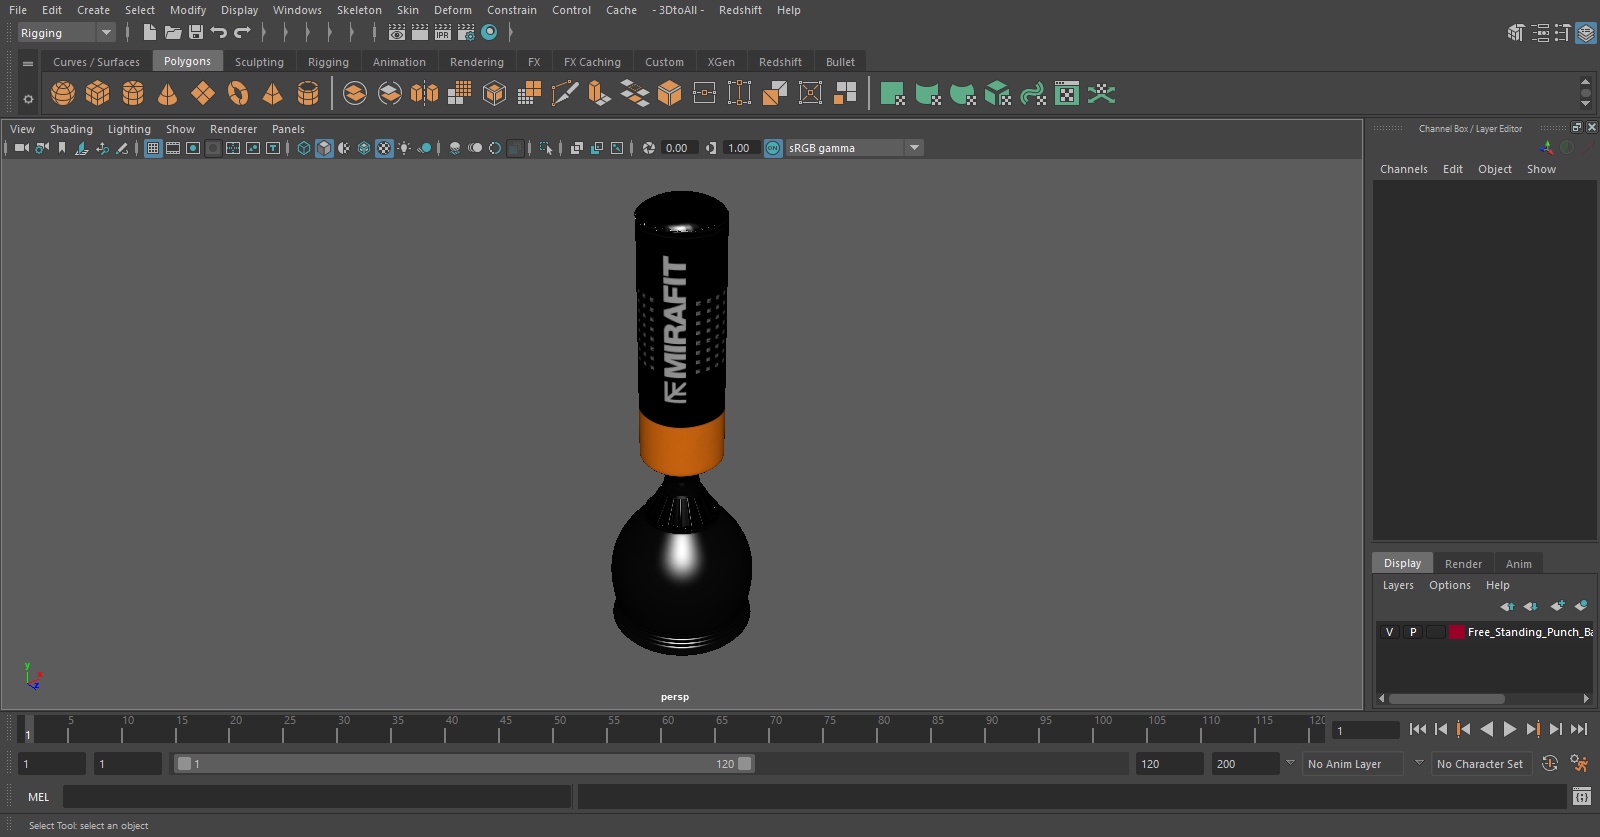Open the Script Editor icon
The image size is (1600, 837).
coord(1582,796)
